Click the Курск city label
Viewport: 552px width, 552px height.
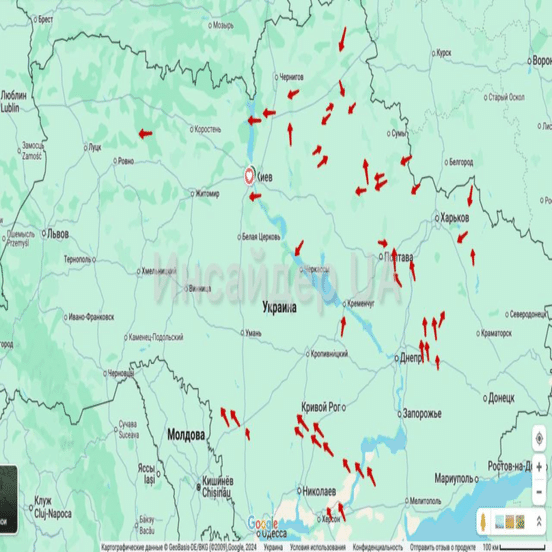pos(444,53)
